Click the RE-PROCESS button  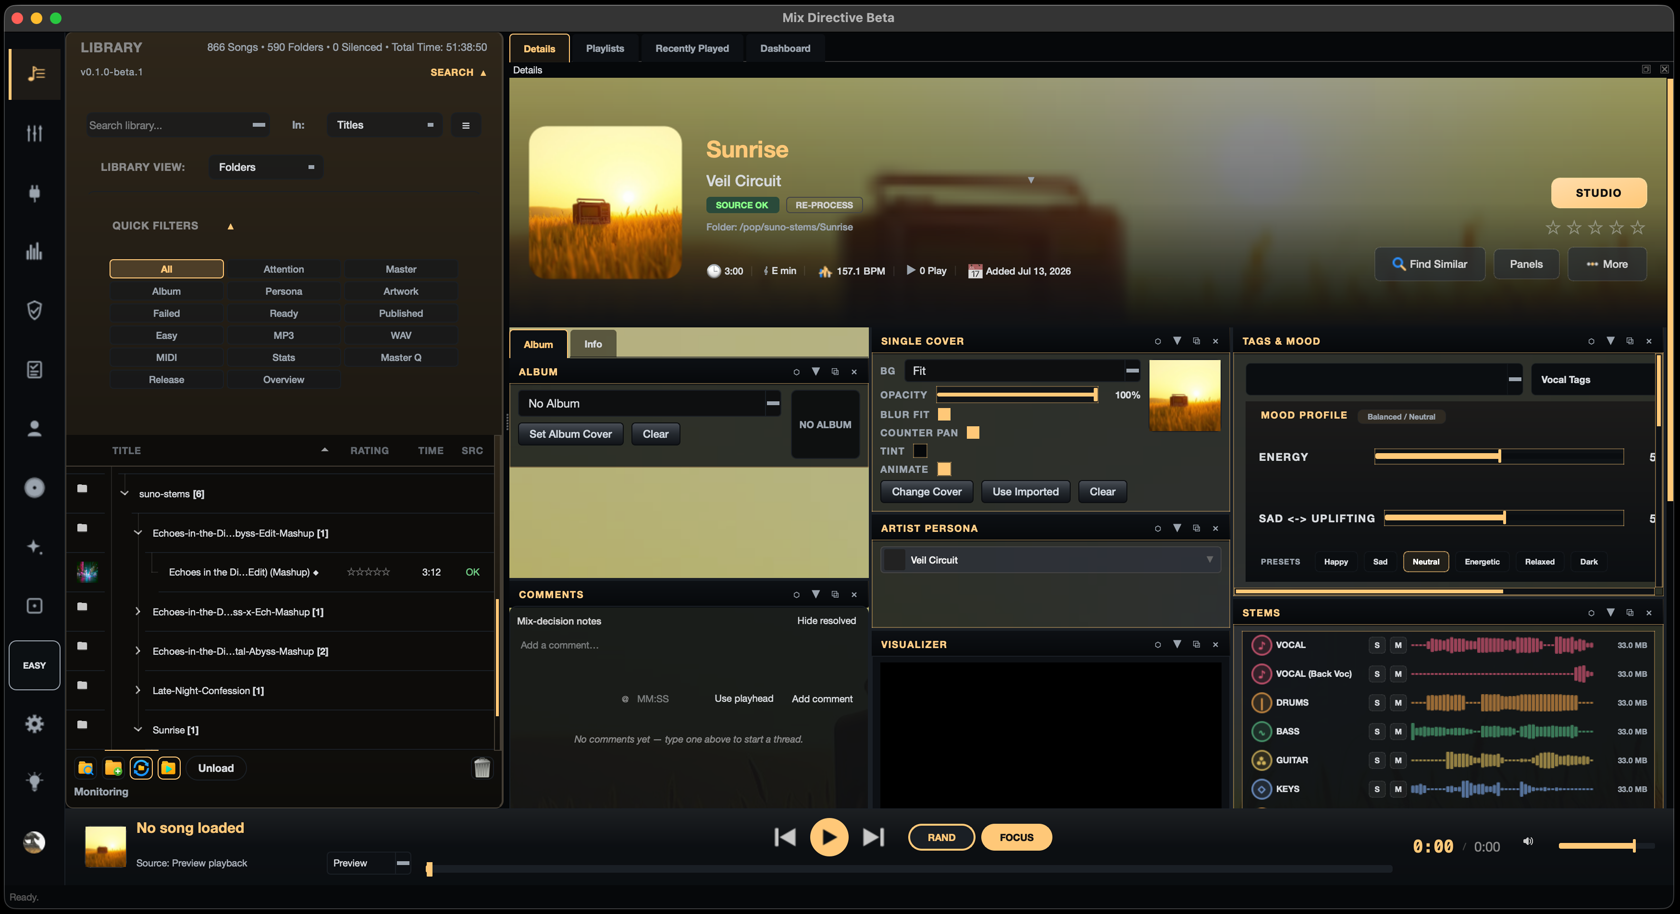tap(824, 205)
